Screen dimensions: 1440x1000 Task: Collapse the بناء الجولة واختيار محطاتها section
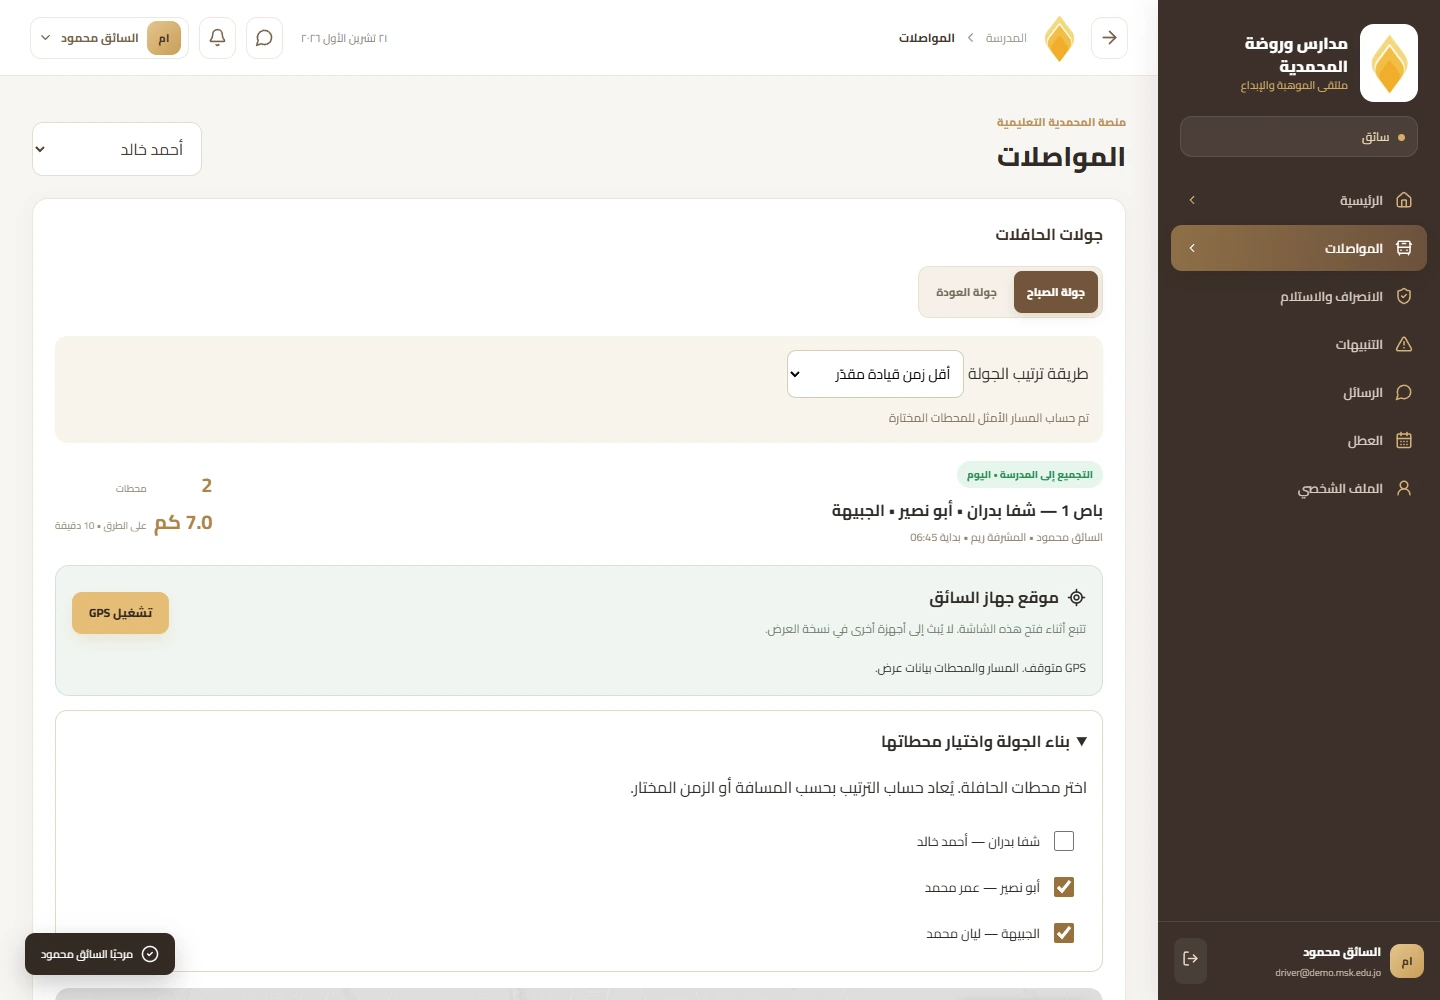984,741
